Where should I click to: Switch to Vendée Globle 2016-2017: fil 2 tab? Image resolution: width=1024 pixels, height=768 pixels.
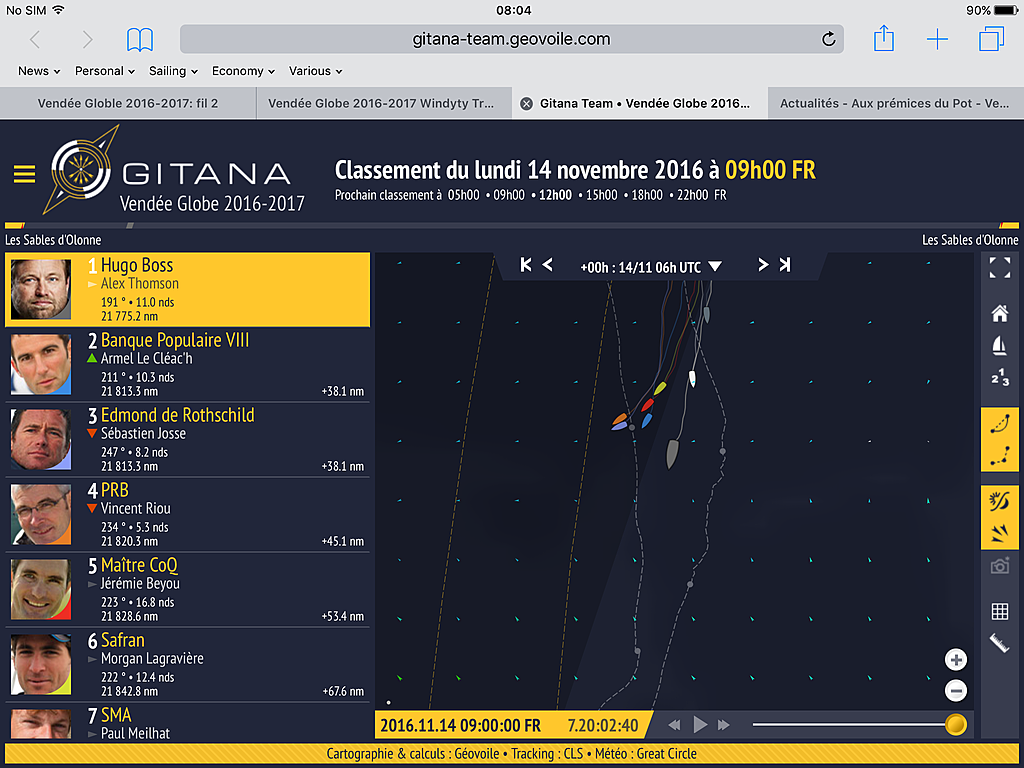coord(128,103)
